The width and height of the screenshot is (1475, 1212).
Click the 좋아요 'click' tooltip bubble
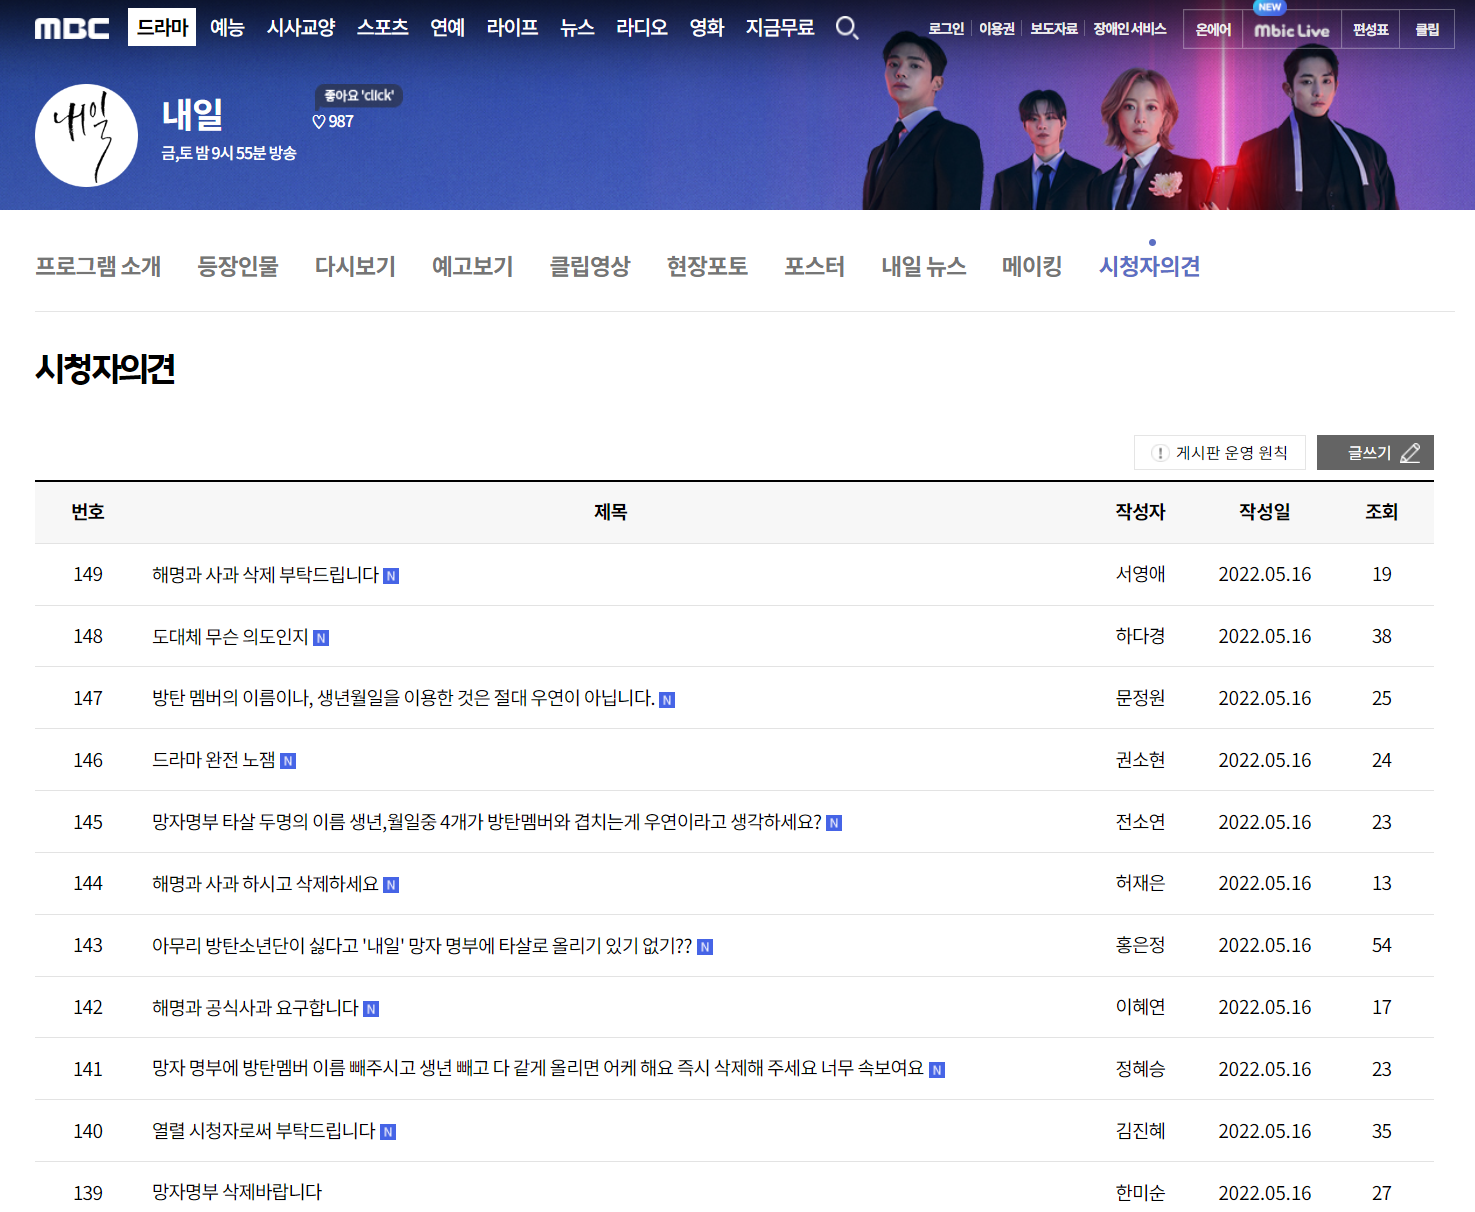click(359, 96)
